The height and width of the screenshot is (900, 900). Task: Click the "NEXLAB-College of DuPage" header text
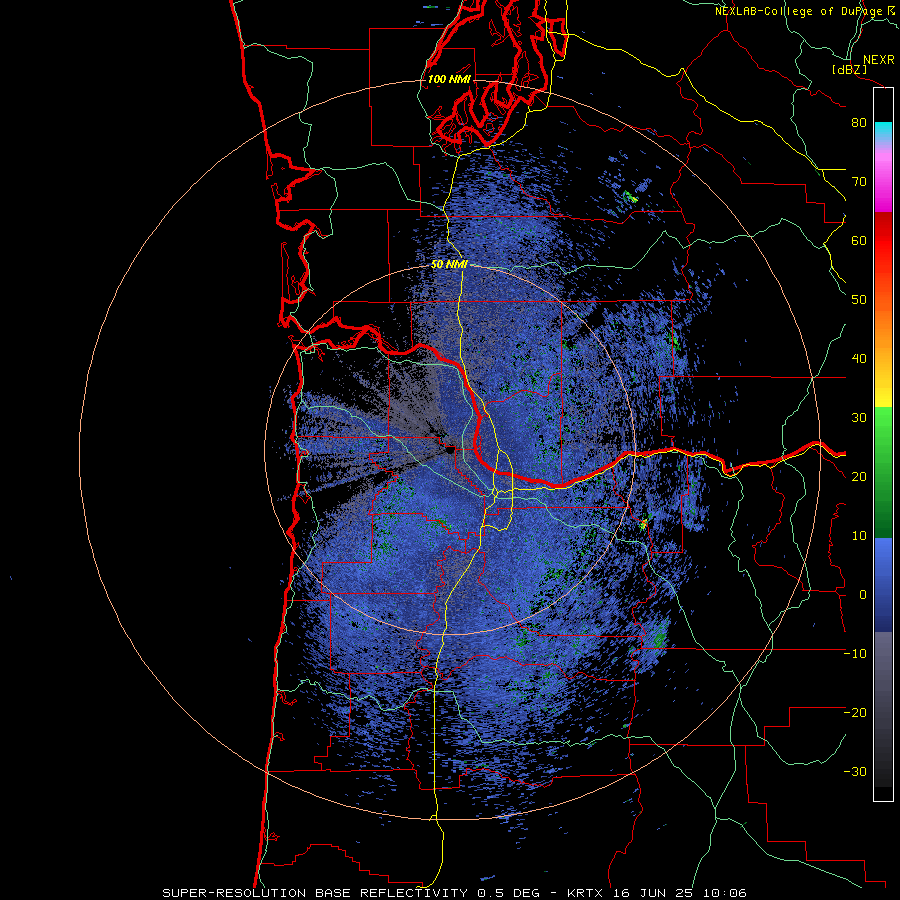click(798, 11)
